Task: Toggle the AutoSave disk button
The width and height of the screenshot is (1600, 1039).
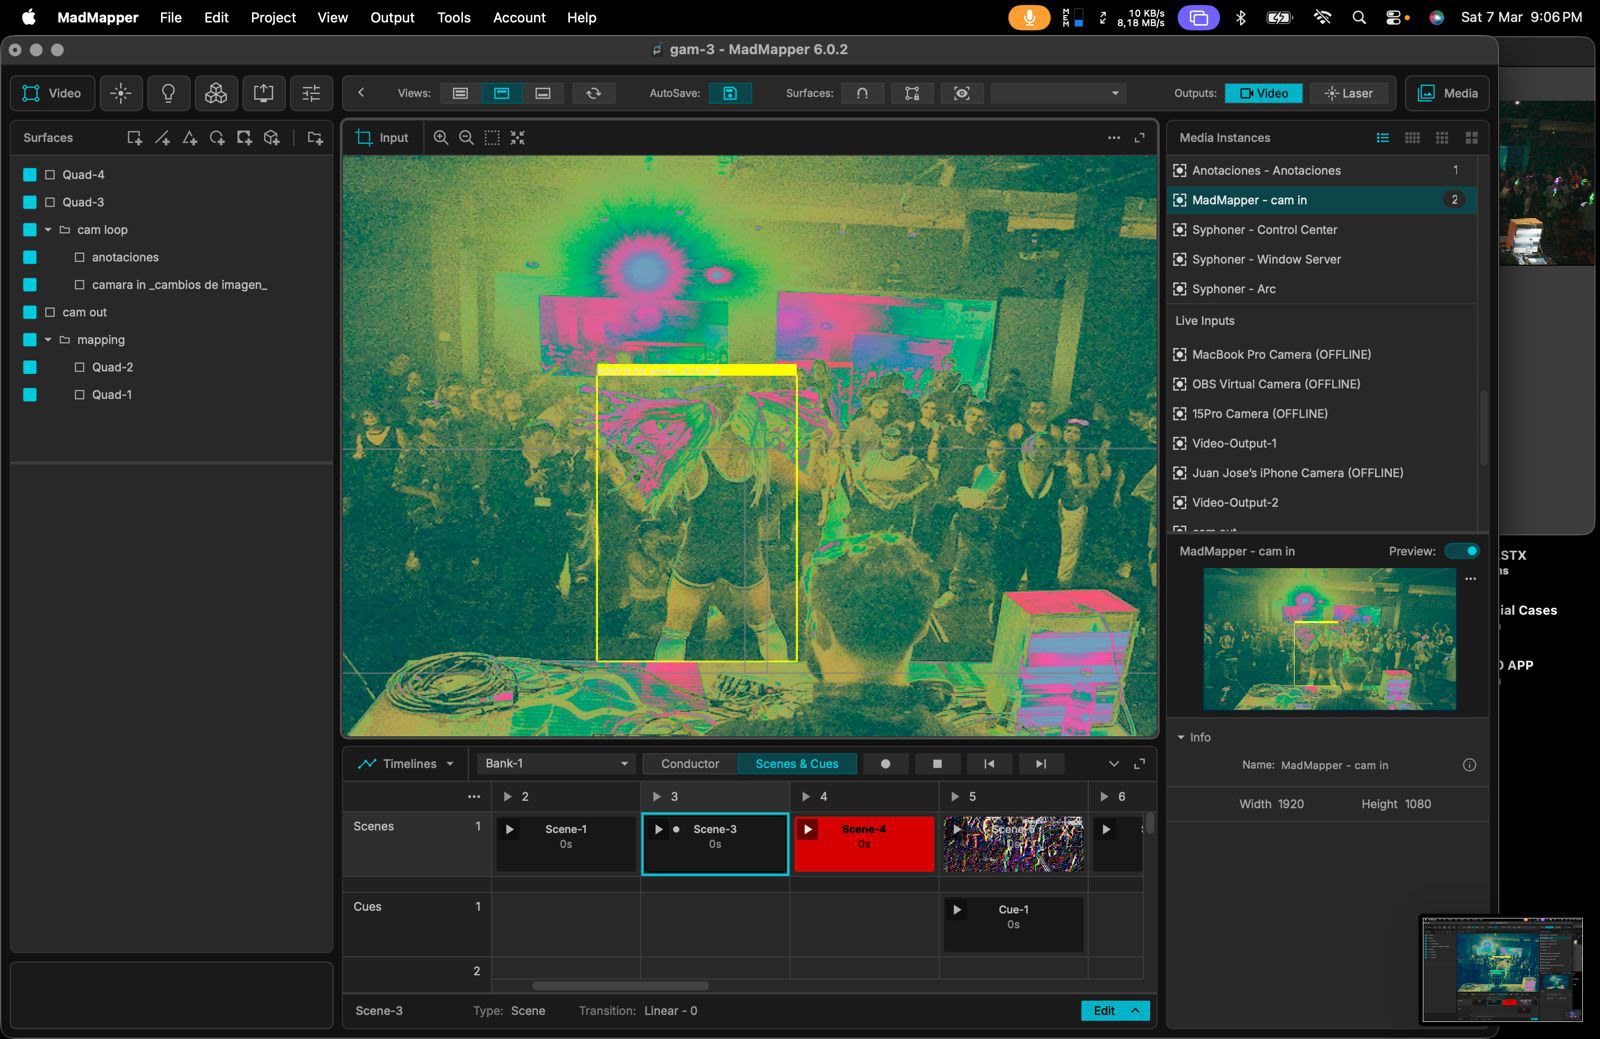Action: (730, 93)
